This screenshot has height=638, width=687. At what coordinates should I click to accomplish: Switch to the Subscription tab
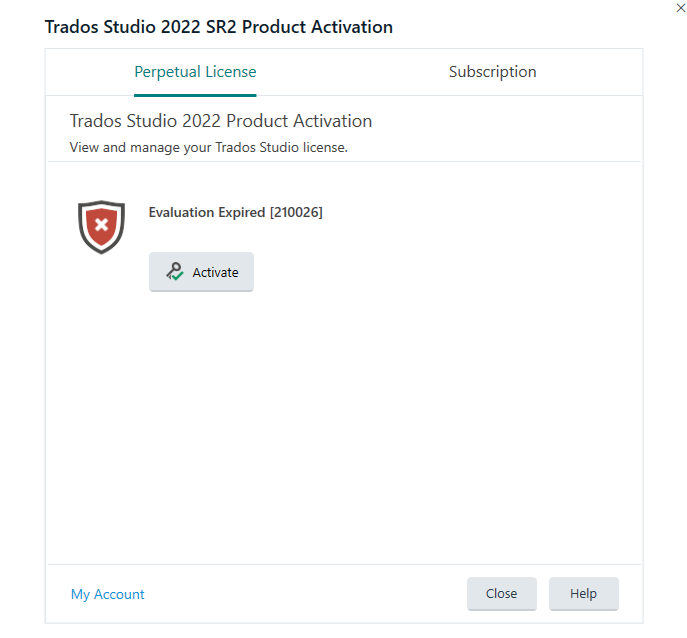(492, 71)
